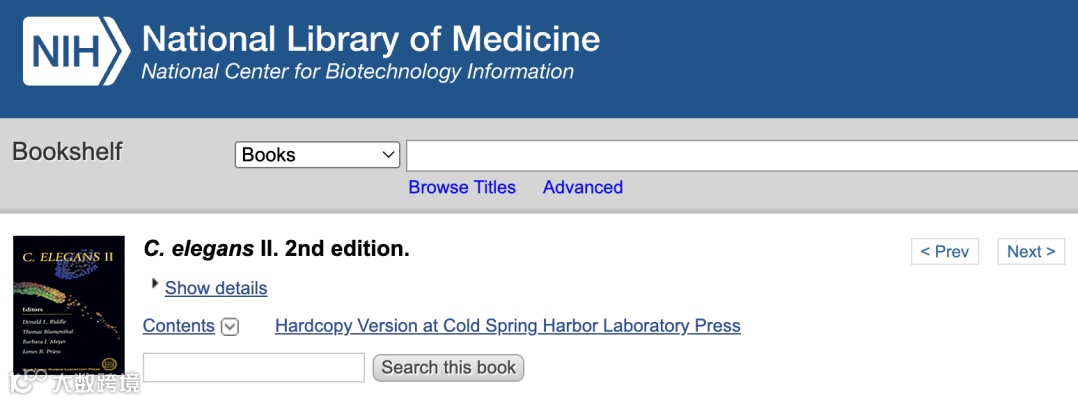
Task: Open the Contents link
Action: coord(179,326)
